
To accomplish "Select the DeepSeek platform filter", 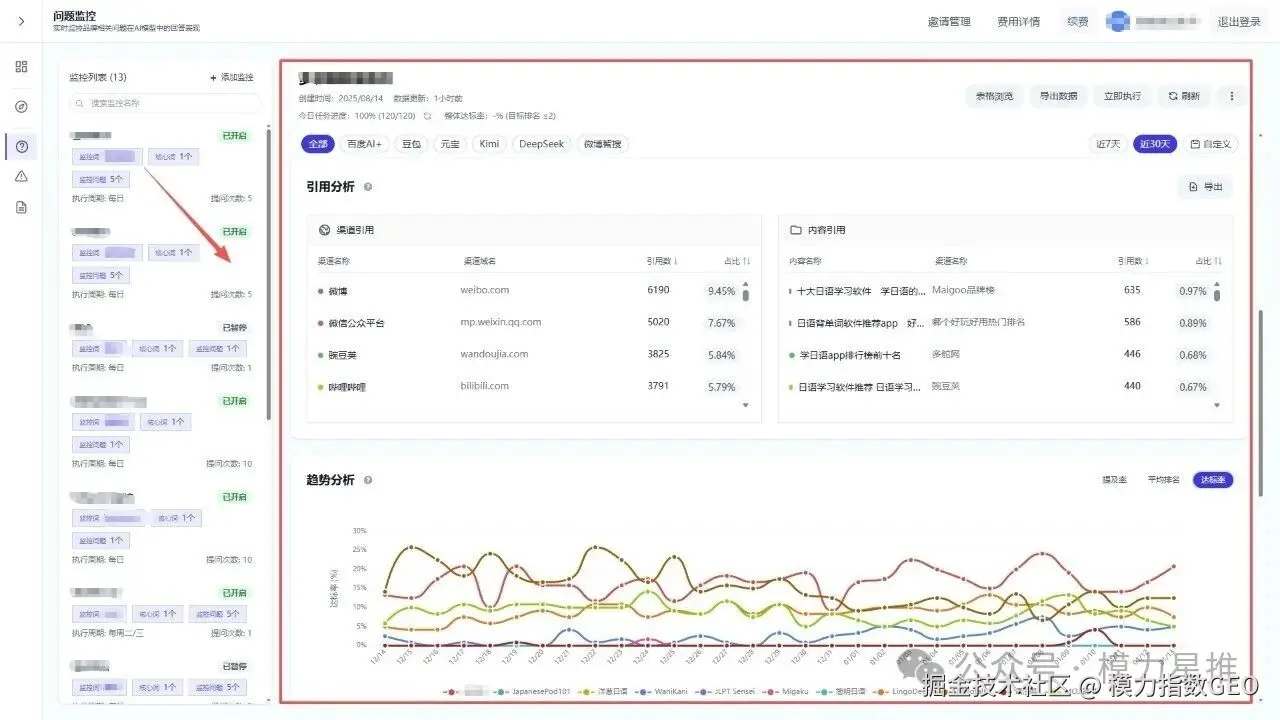I will point(541,144).
